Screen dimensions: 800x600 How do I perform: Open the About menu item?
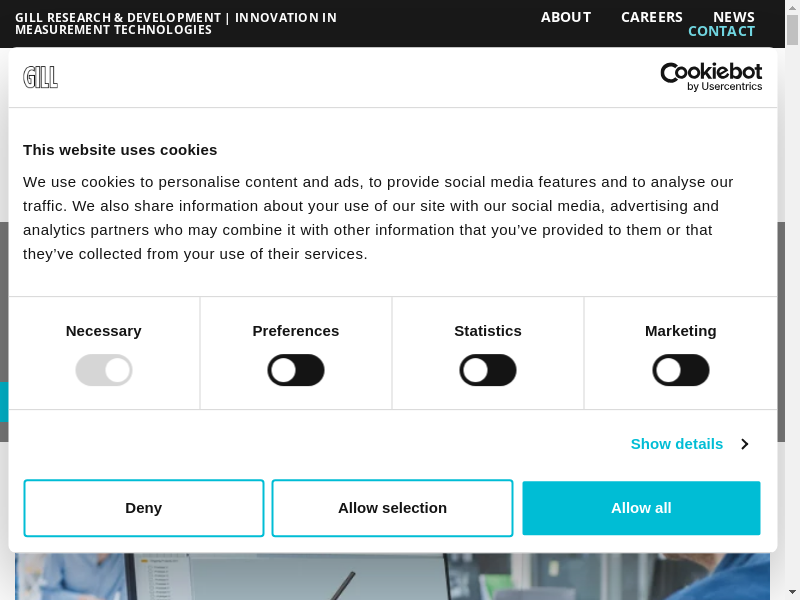click(566, 17)
